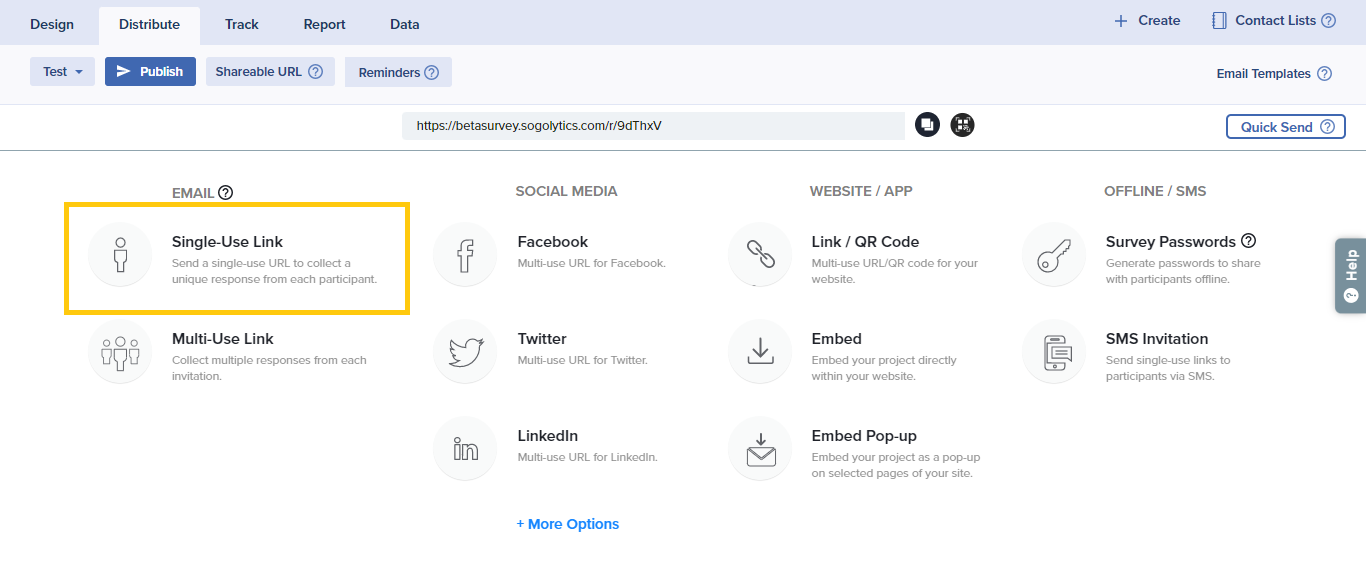The width and height of the screenshot is (1366, 569).
Task: Open the QR code icon beside URL
Action: [x=962, y=125]
